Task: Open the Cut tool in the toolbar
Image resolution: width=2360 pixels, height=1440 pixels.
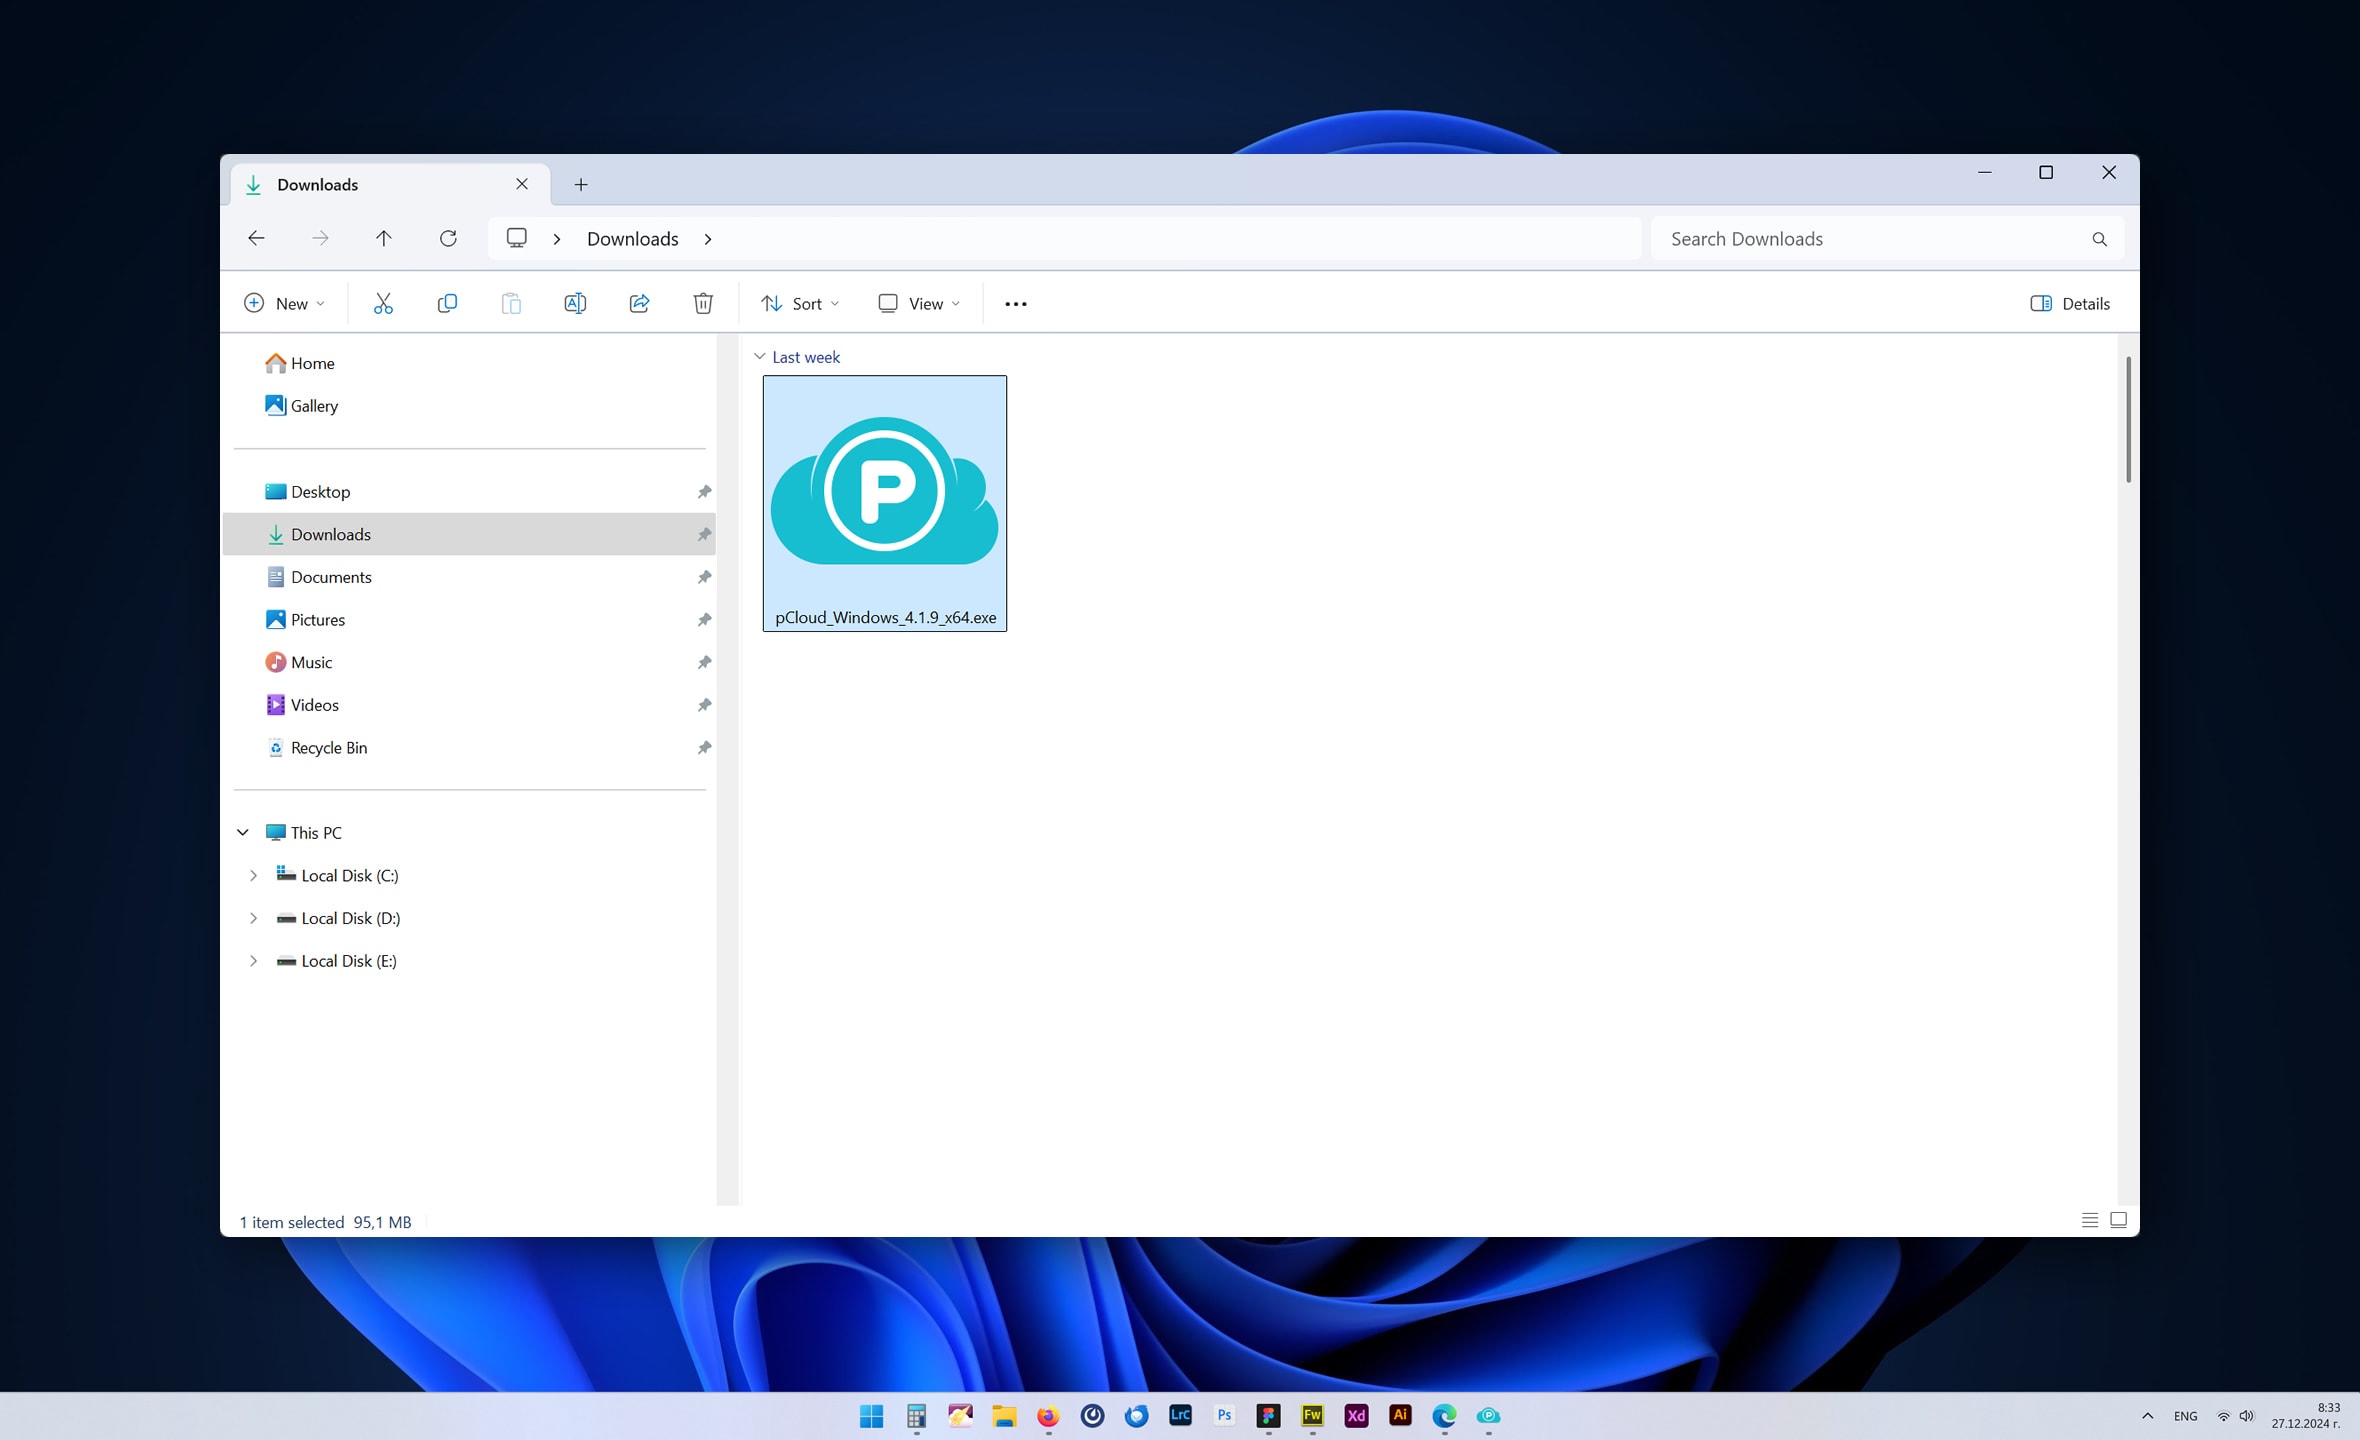Action: pyautogui.click(x=383, y=303)
